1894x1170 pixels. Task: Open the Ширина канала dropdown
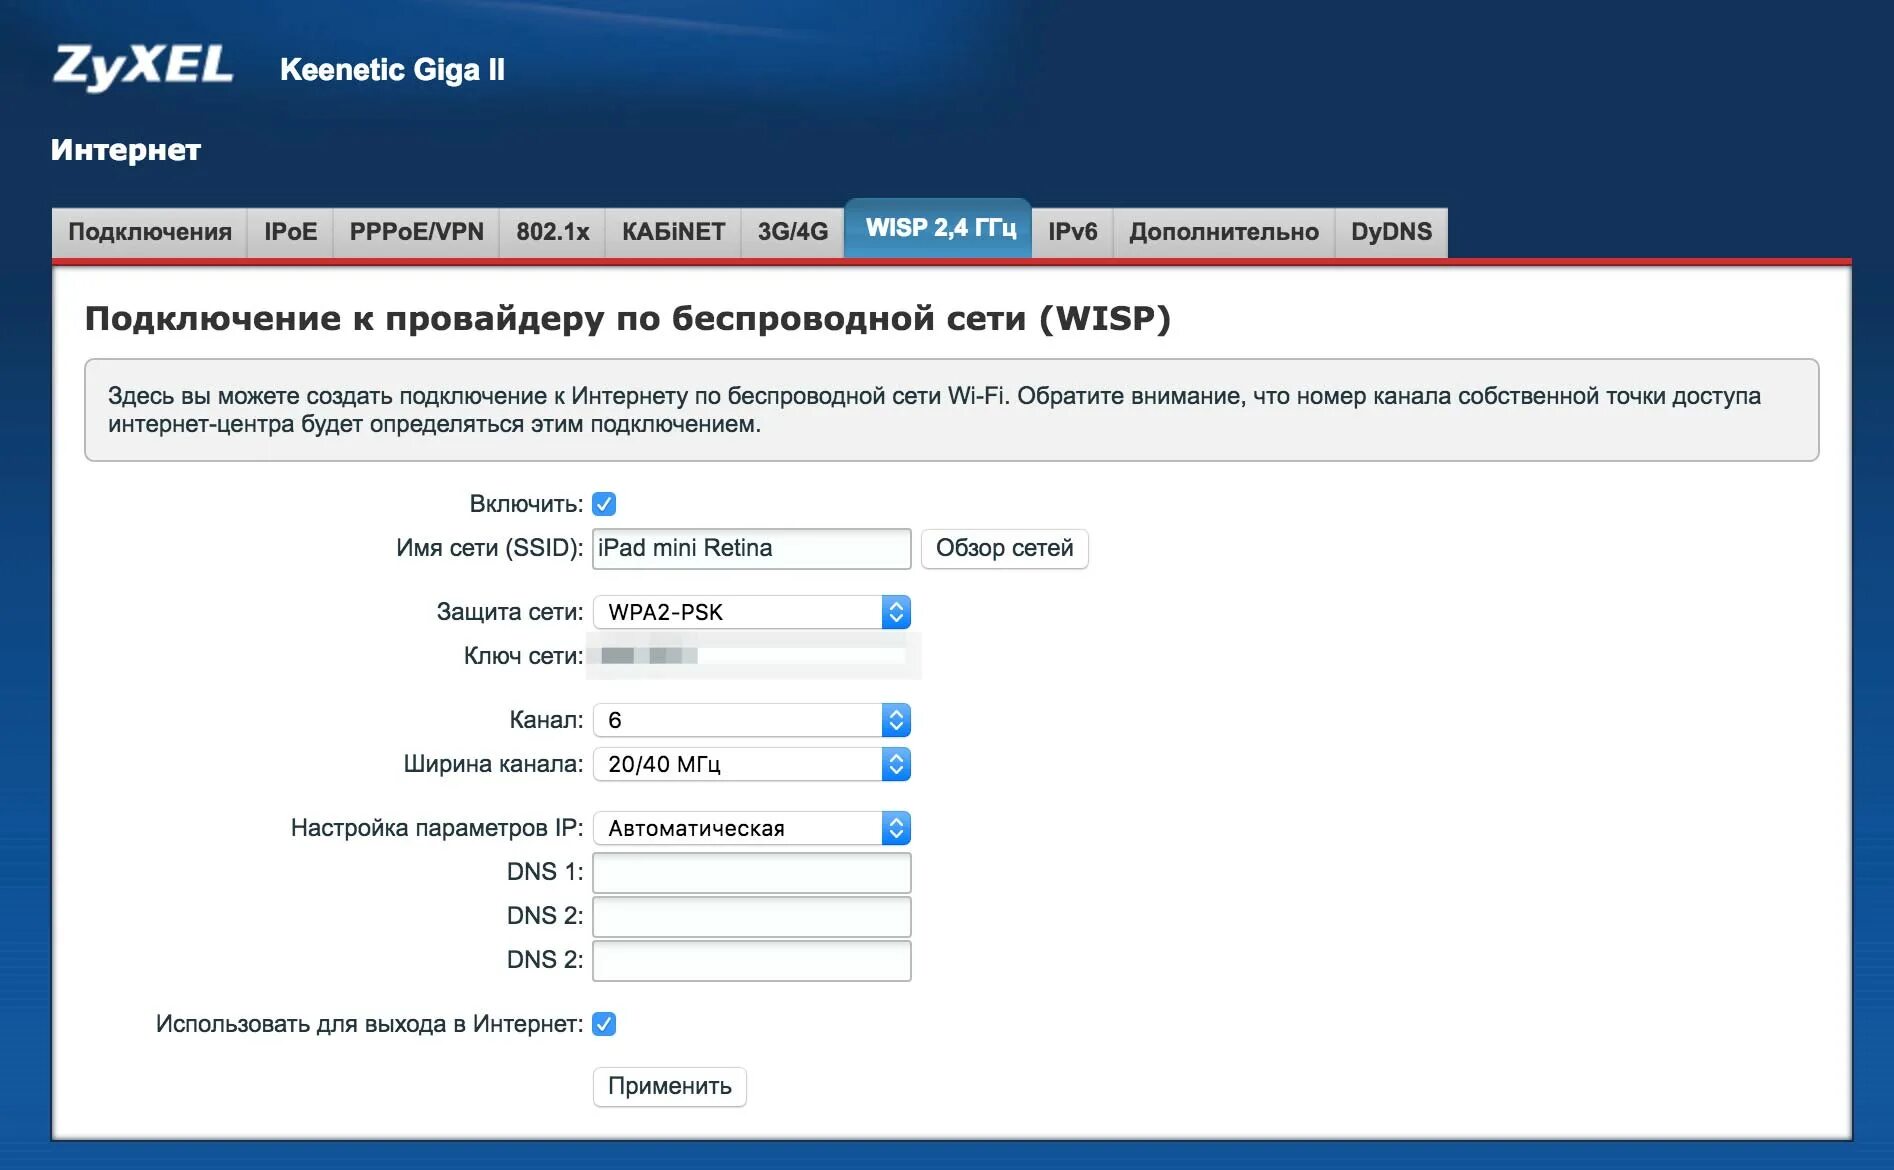751,764
